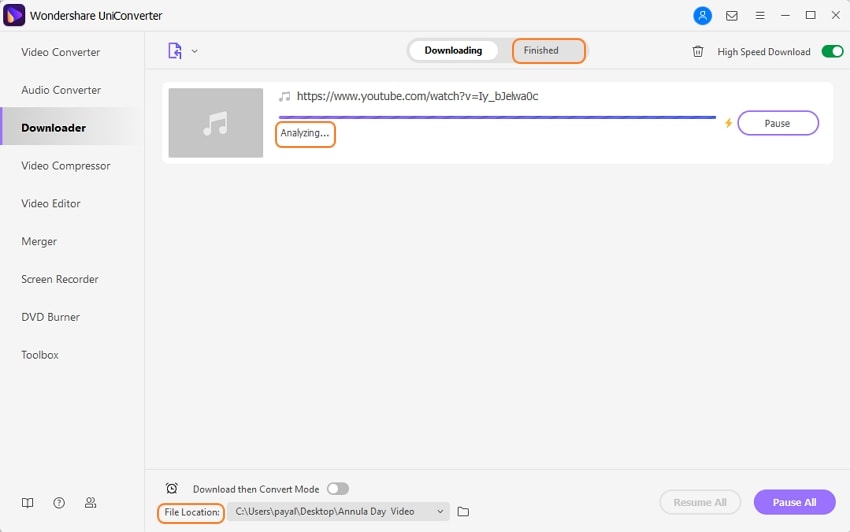Click the small music note icon before URL
This screenshot has width=850, height=532.
tap(285, 97)
